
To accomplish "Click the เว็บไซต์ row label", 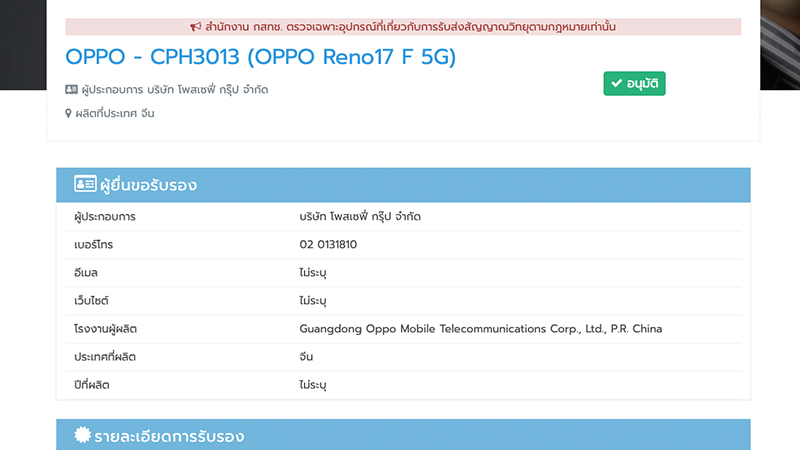I will click(x=91, y=301).
